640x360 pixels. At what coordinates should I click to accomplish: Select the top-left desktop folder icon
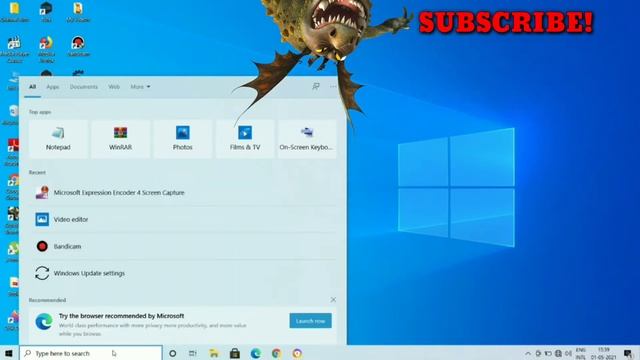tap(15, 12)
